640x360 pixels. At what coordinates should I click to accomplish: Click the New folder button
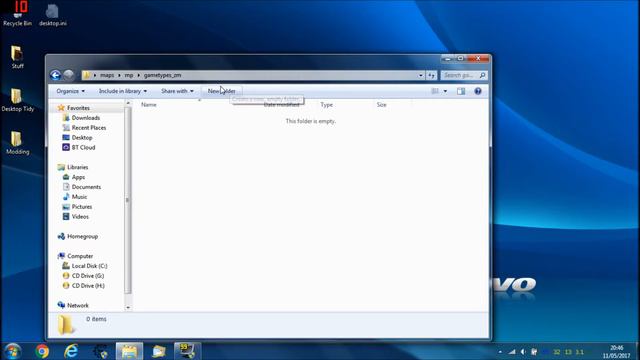(x=222, y=91)
